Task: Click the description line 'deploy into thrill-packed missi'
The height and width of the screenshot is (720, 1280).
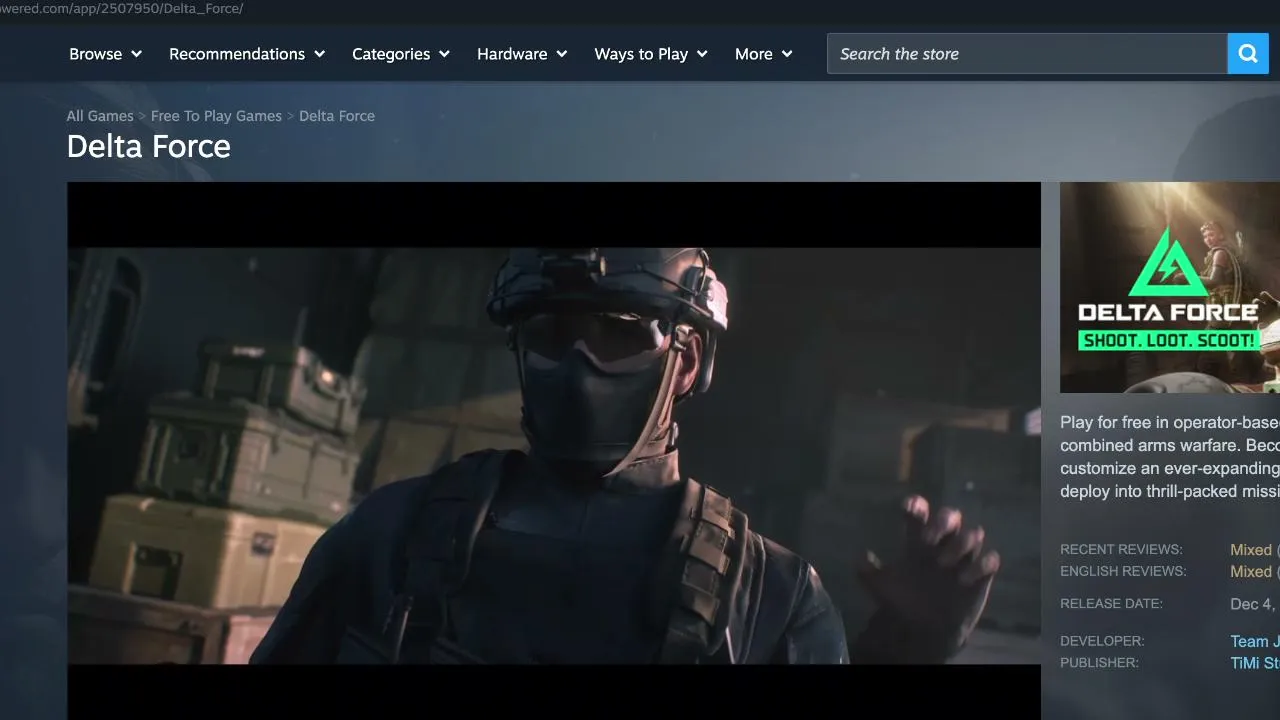Action: pos(1170,492)
